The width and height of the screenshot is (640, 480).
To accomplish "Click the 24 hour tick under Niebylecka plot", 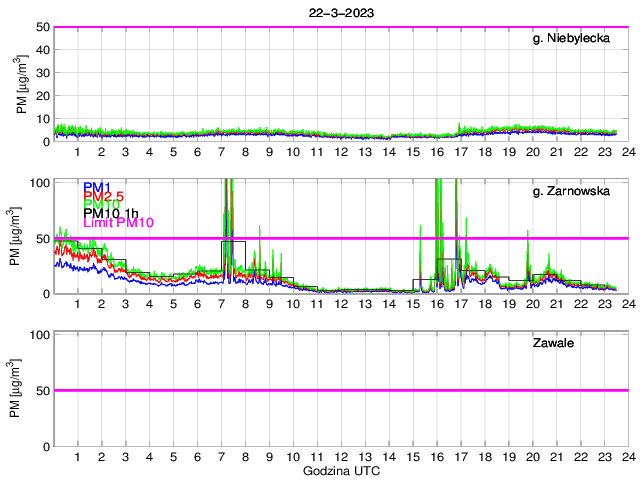I will [628, 151].
